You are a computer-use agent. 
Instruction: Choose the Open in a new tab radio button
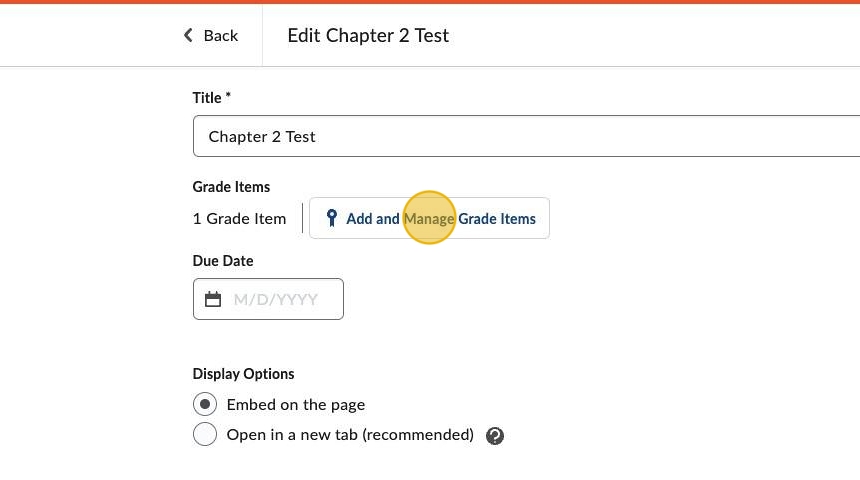point(204,435)
